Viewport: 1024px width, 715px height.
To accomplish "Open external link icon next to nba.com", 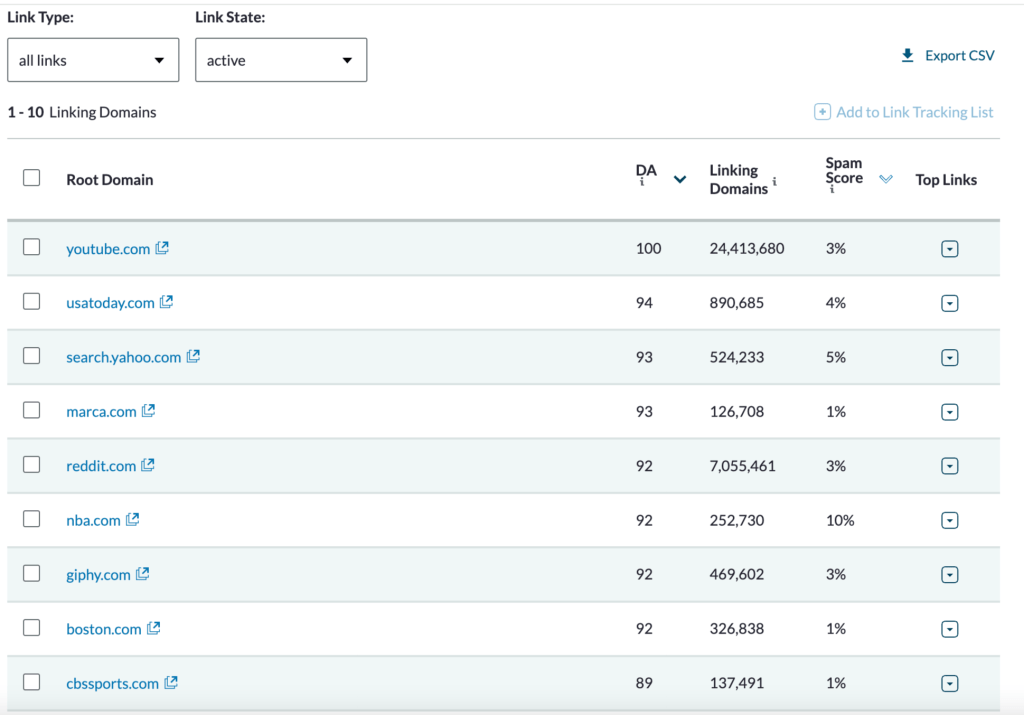I will (x=133, y=519).
